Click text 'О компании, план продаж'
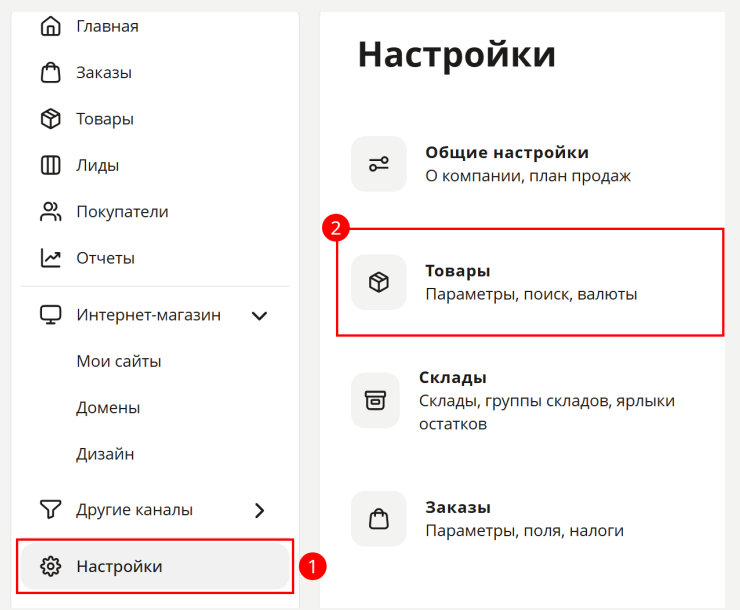This screenshot has height=610, width=740. 528,176
